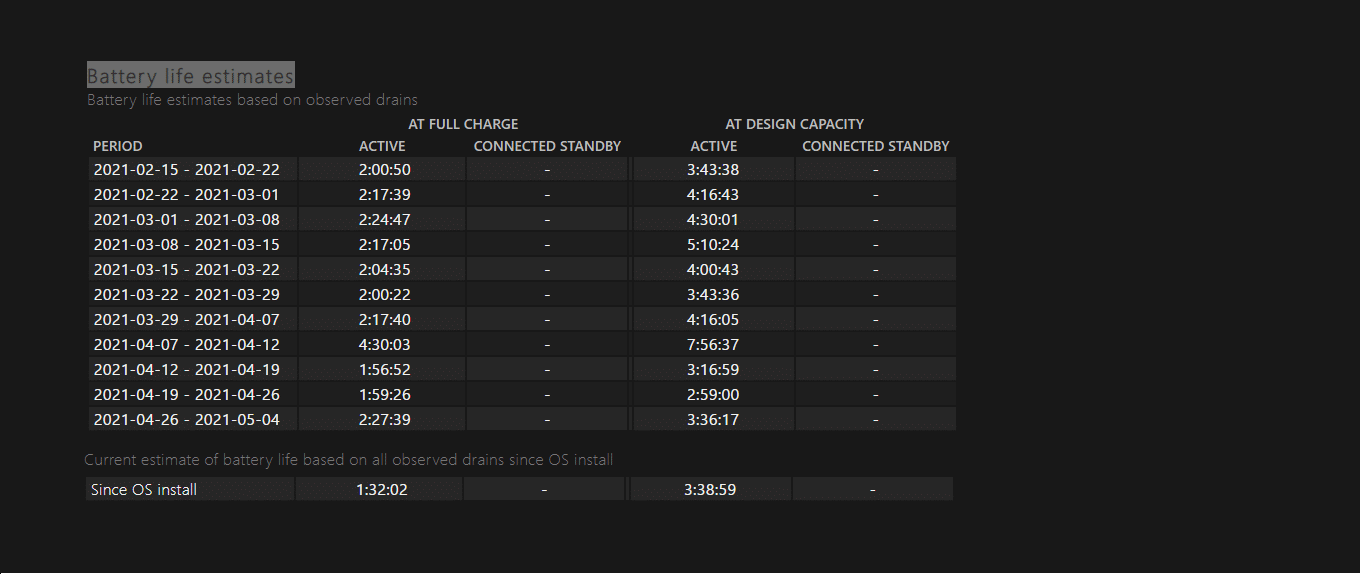Image resolution: width=1360 pixels, height=574 pixels.
Task: Click the 2021-04-26 - 2021-05-04 period cell
Action: (x=187, y=420)
